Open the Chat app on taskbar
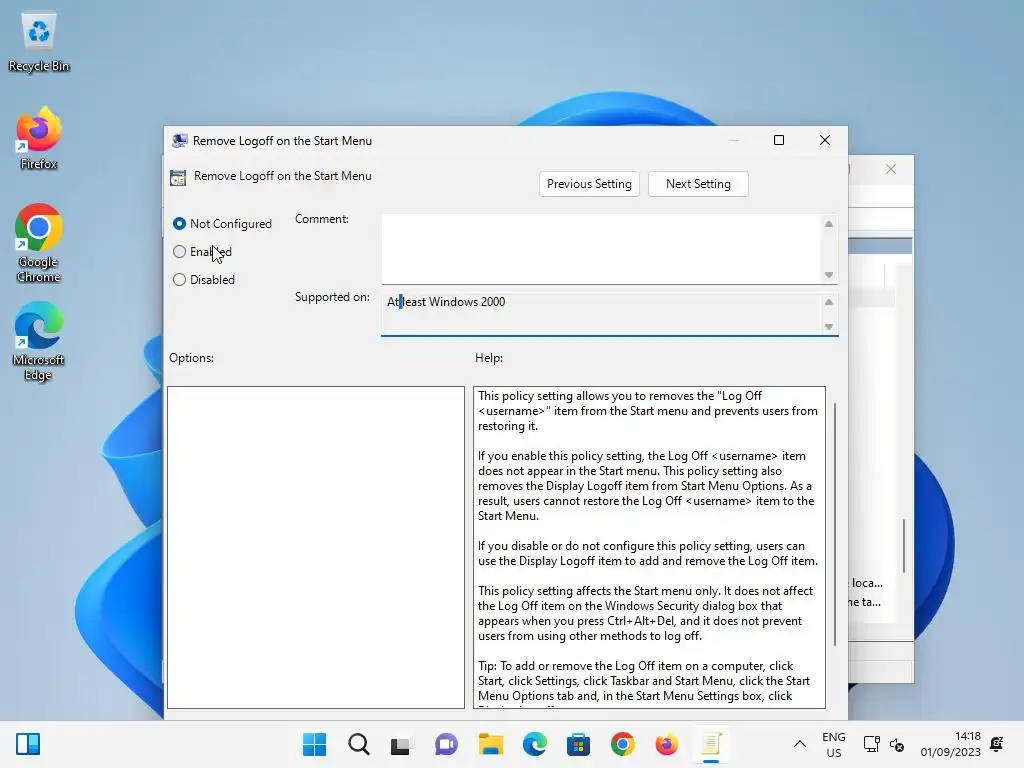This screenshot has width=1024, height=768. pos(446,744)
